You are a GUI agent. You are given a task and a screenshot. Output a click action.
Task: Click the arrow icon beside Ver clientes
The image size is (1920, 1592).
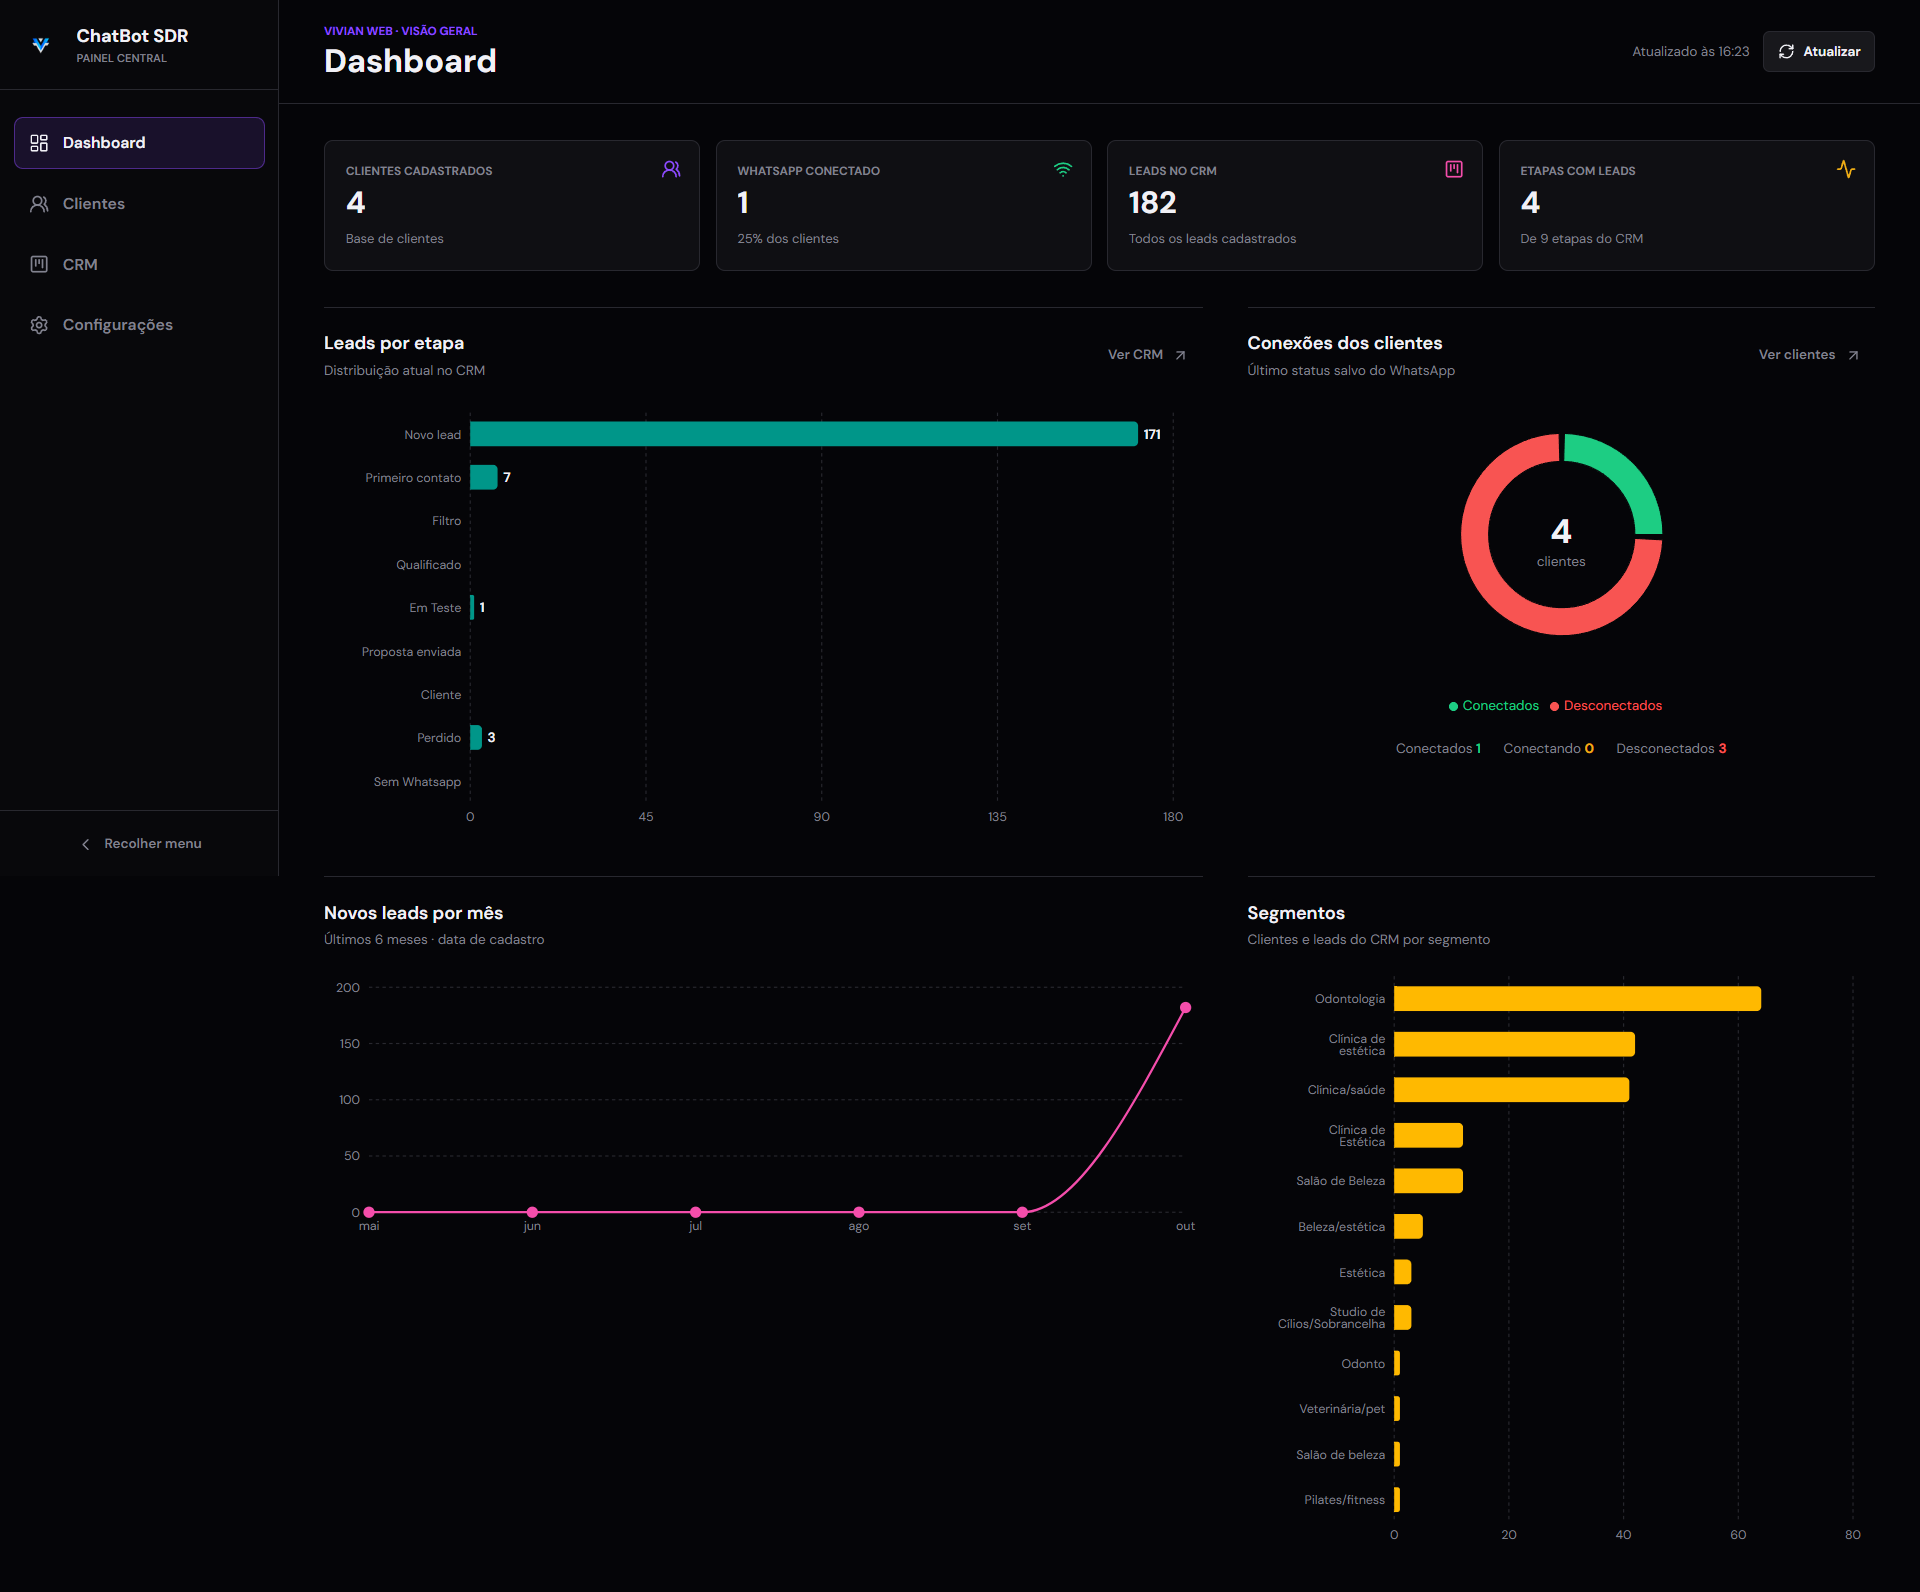tap(1853, 355)
